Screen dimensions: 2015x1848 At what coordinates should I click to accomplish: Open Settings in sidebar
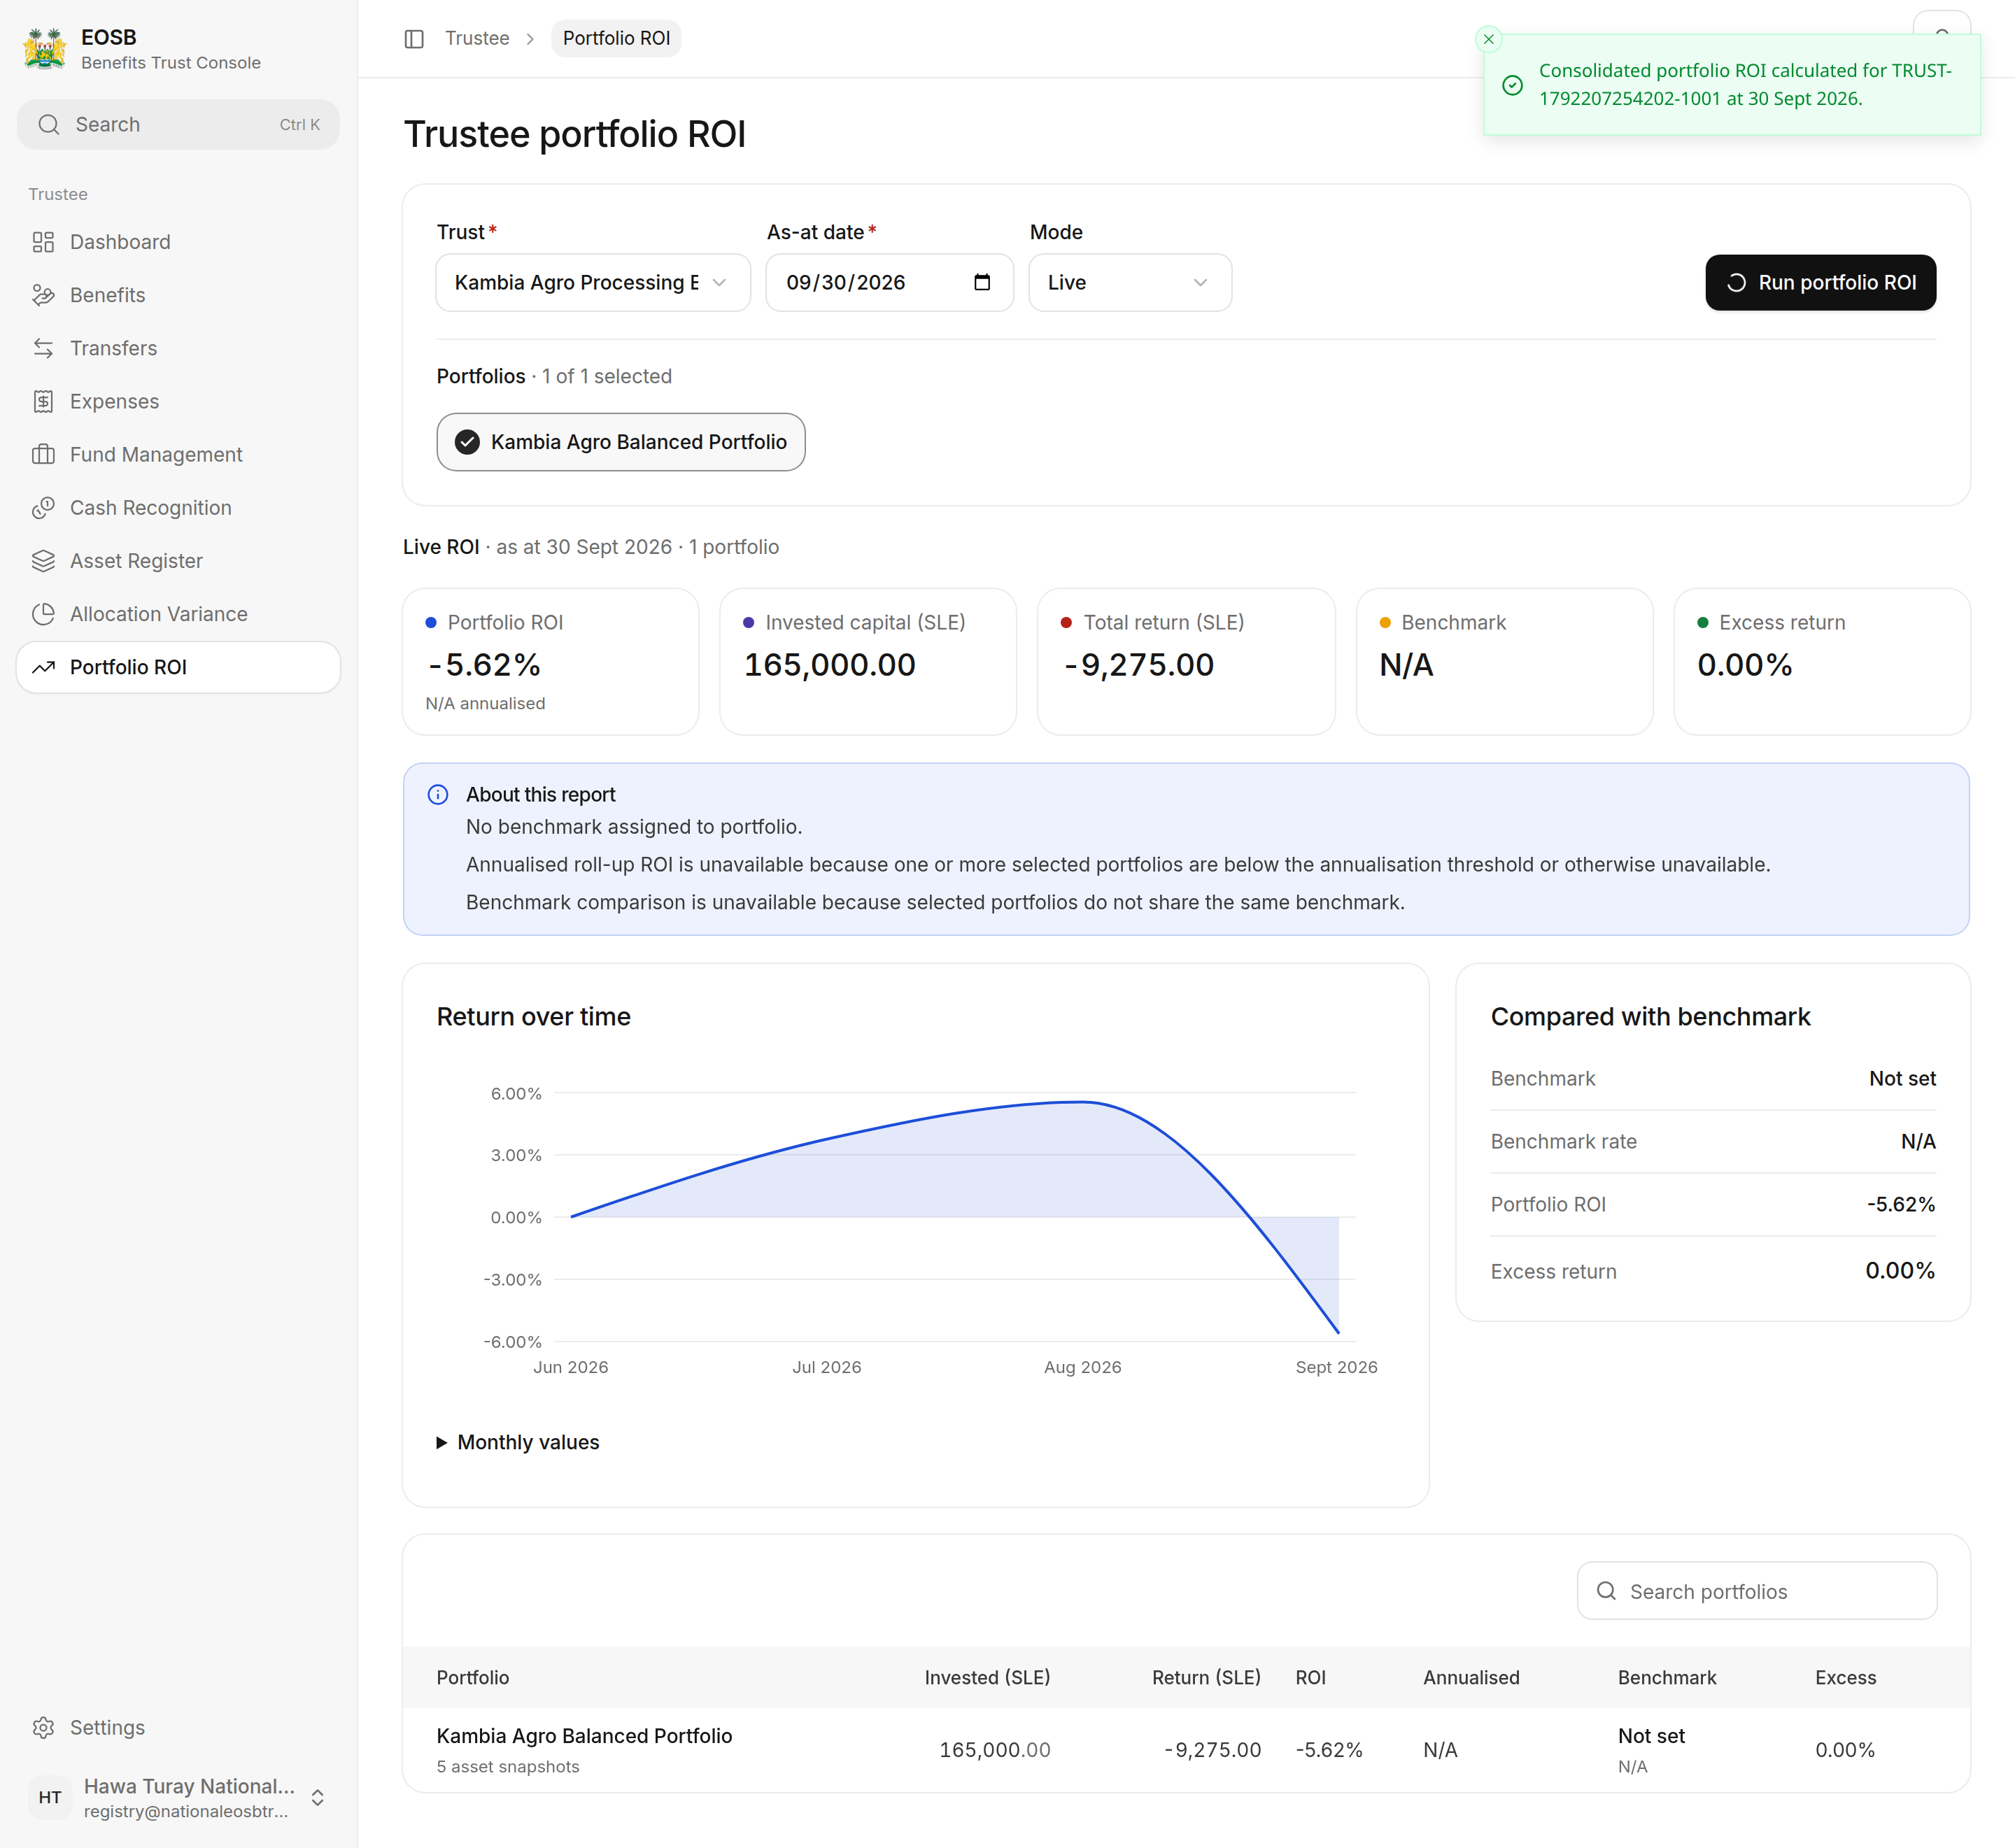pyautogui.click(x=178, y=1728)
